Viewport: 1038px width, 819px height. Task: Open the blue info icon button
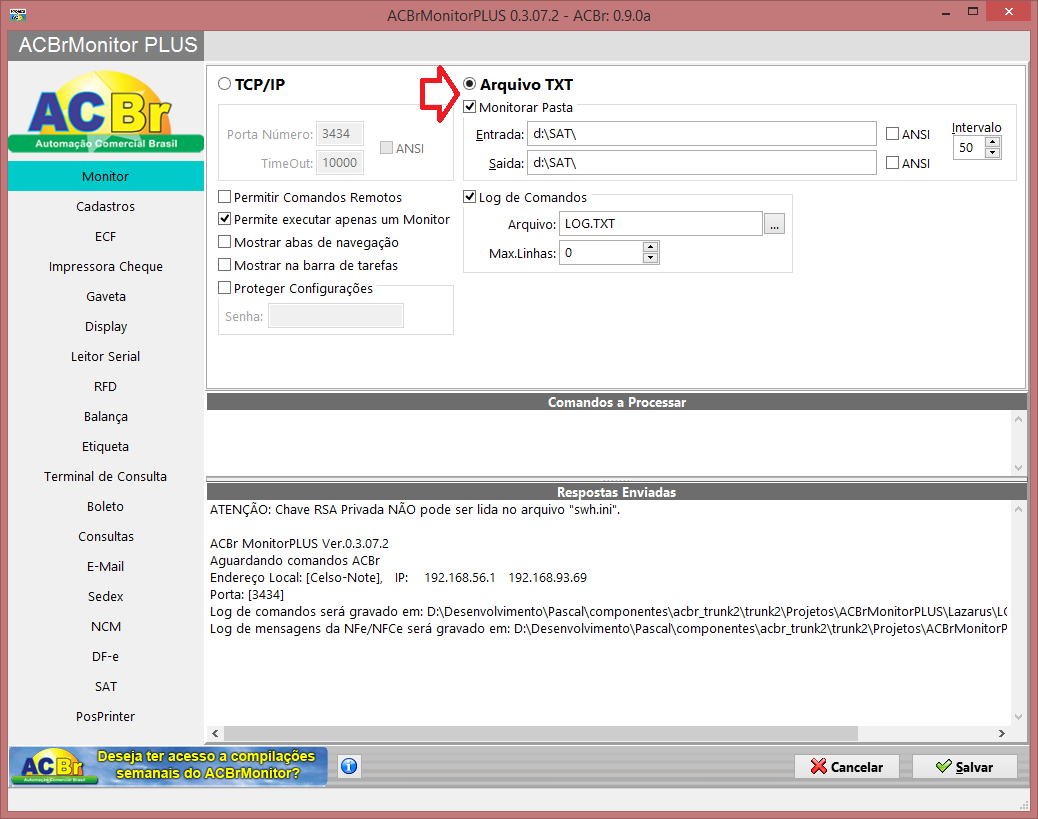(x=349, y=766)
